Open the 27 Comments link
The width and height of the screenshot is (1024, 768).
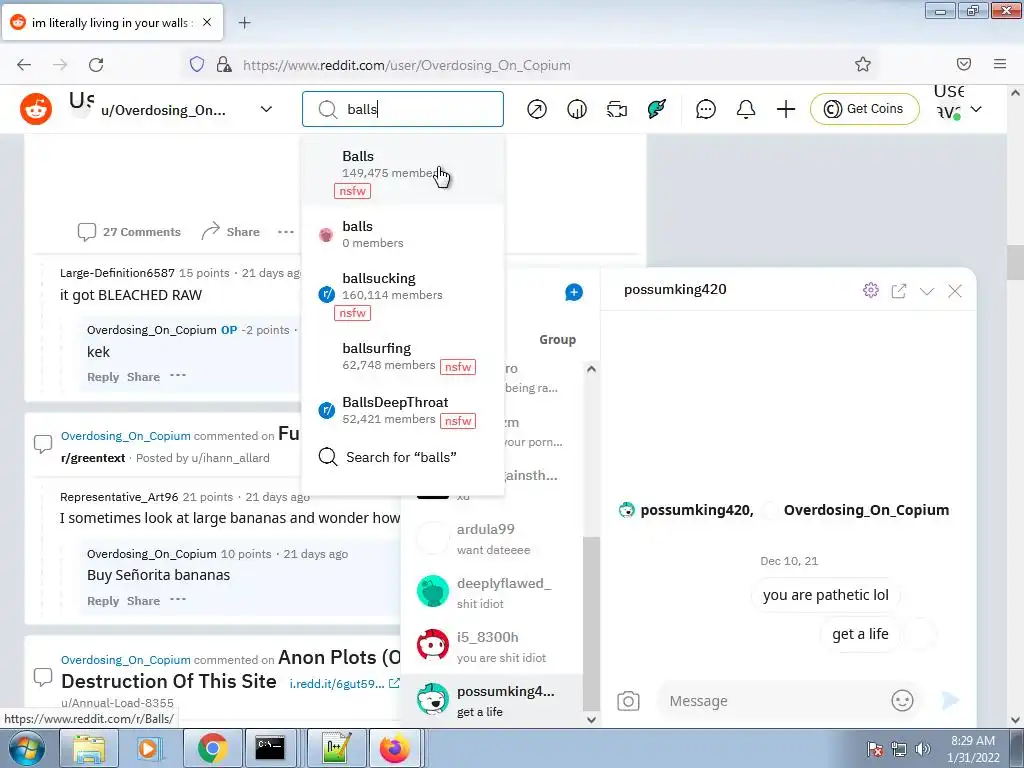pos(129,232)
